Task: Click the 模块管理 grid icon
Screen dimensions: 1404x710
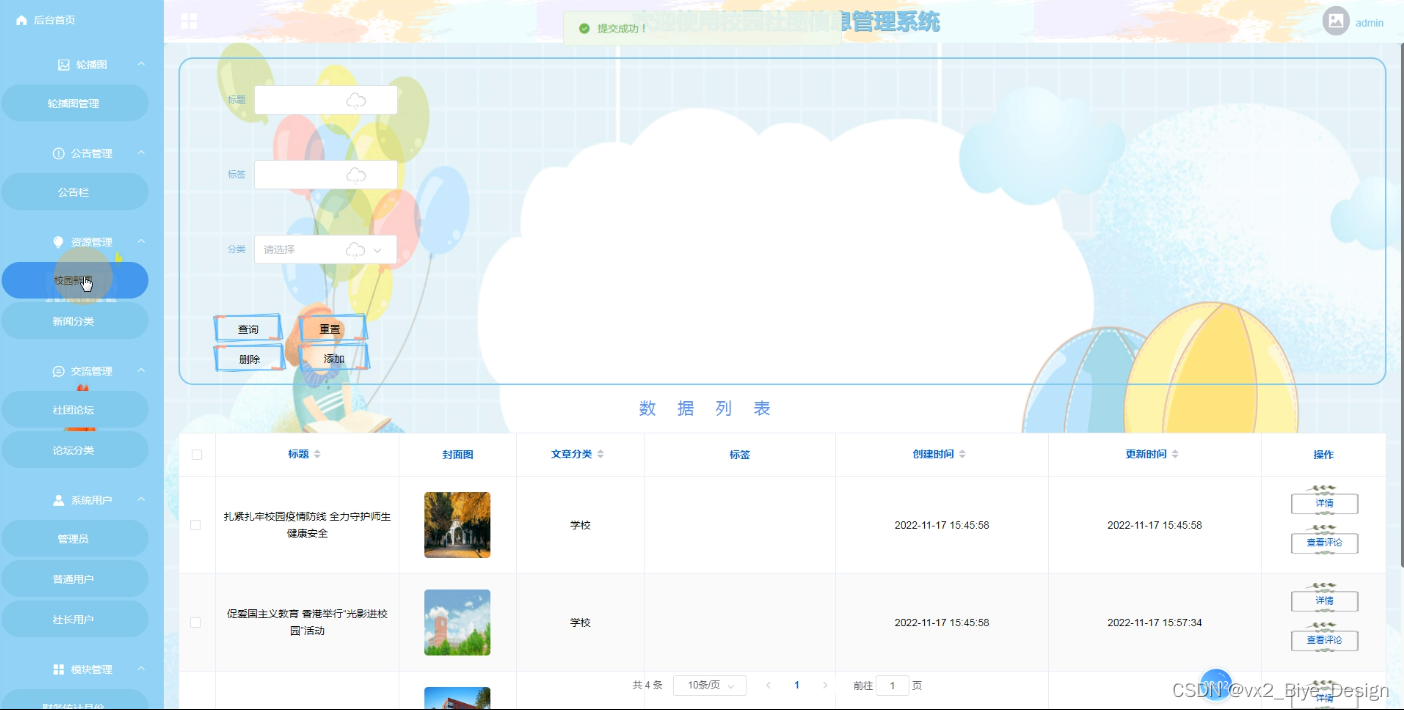Action: point(58,669)
